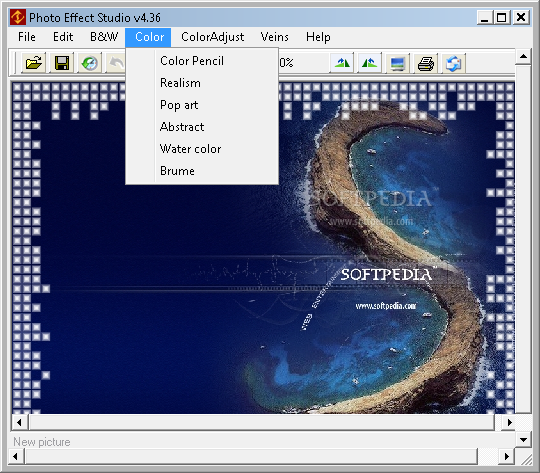Image resolution: width=540 pixels, height=473 pixels.
Task: Maximize the Photo Effect Studio window
Action: tap(502, 17)
